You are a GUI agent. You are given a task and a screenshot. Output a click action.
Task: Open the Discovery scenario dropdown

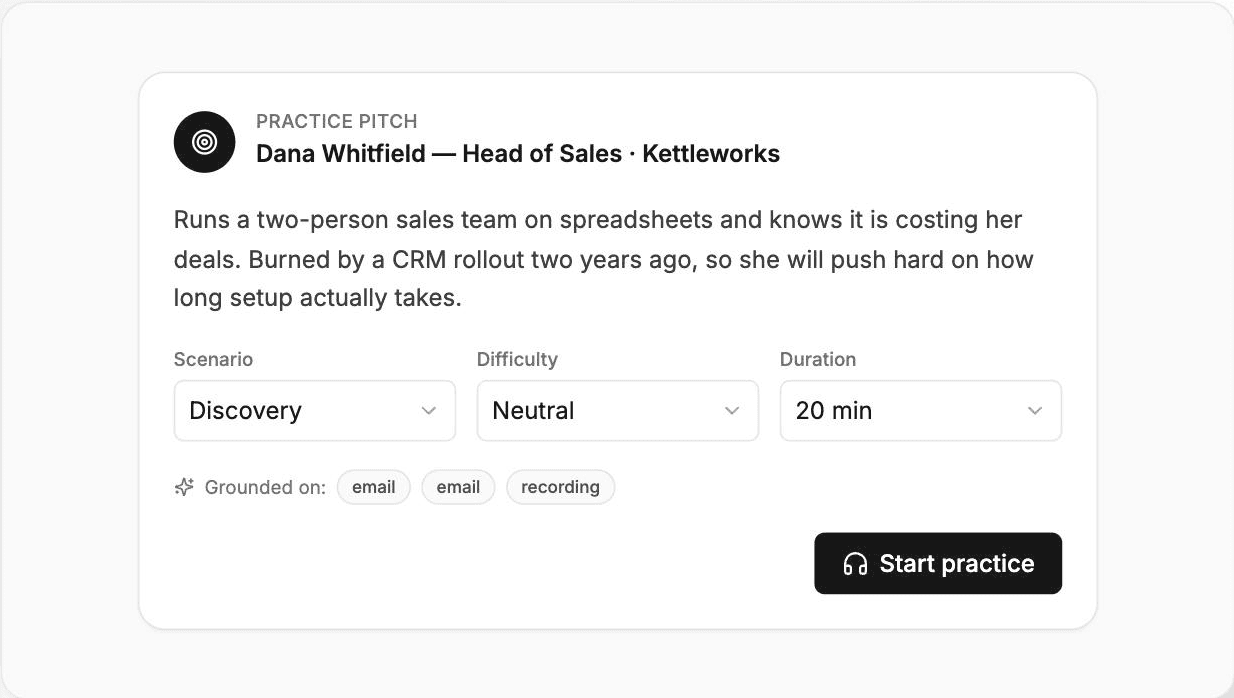[x=315, y=410]
